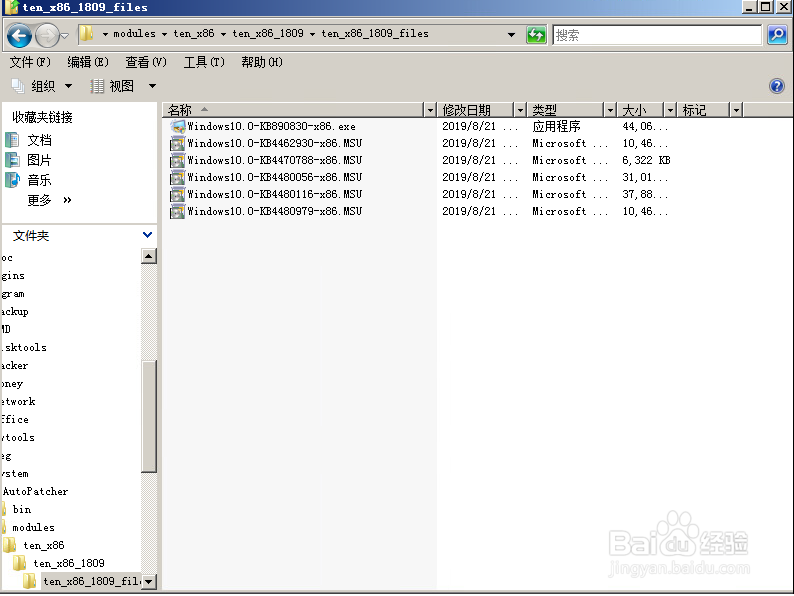Click the KB4480056-x86.MSU file icon
This screenshot has height=596, width=794.
click(x=177, y=177)
